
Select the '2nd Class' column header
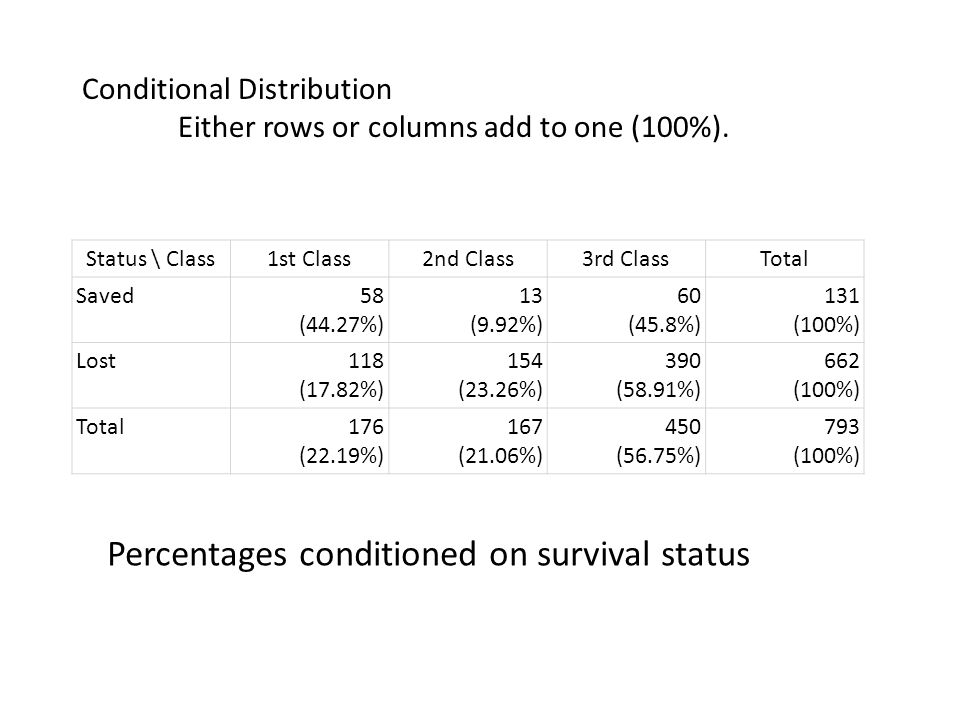coord(468,258)
